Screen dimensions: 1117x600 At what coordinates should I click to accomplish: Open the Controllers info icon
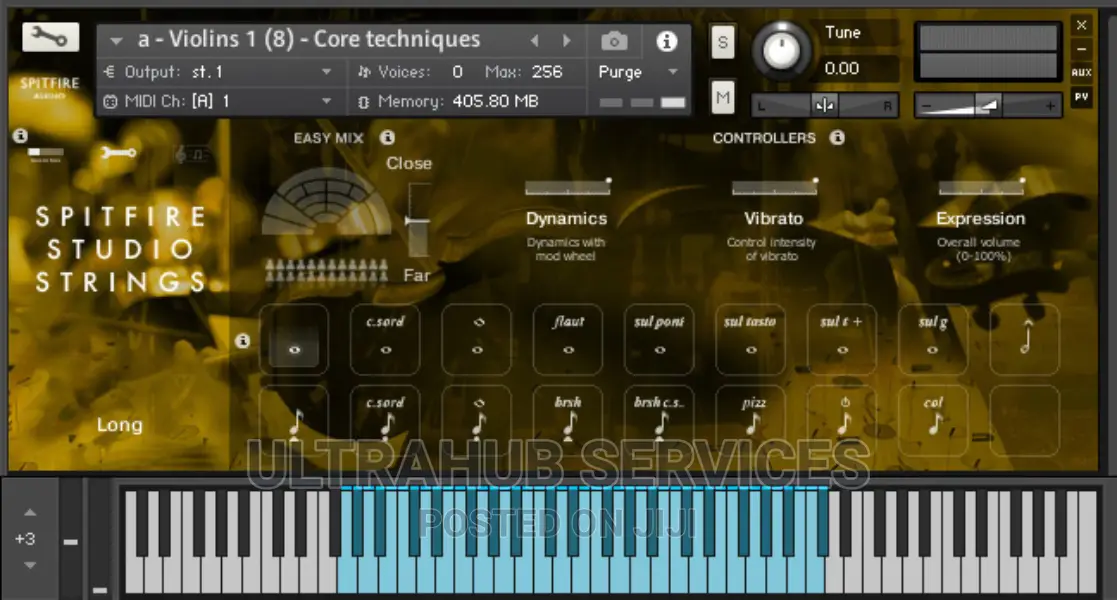(x=837, y=138)
